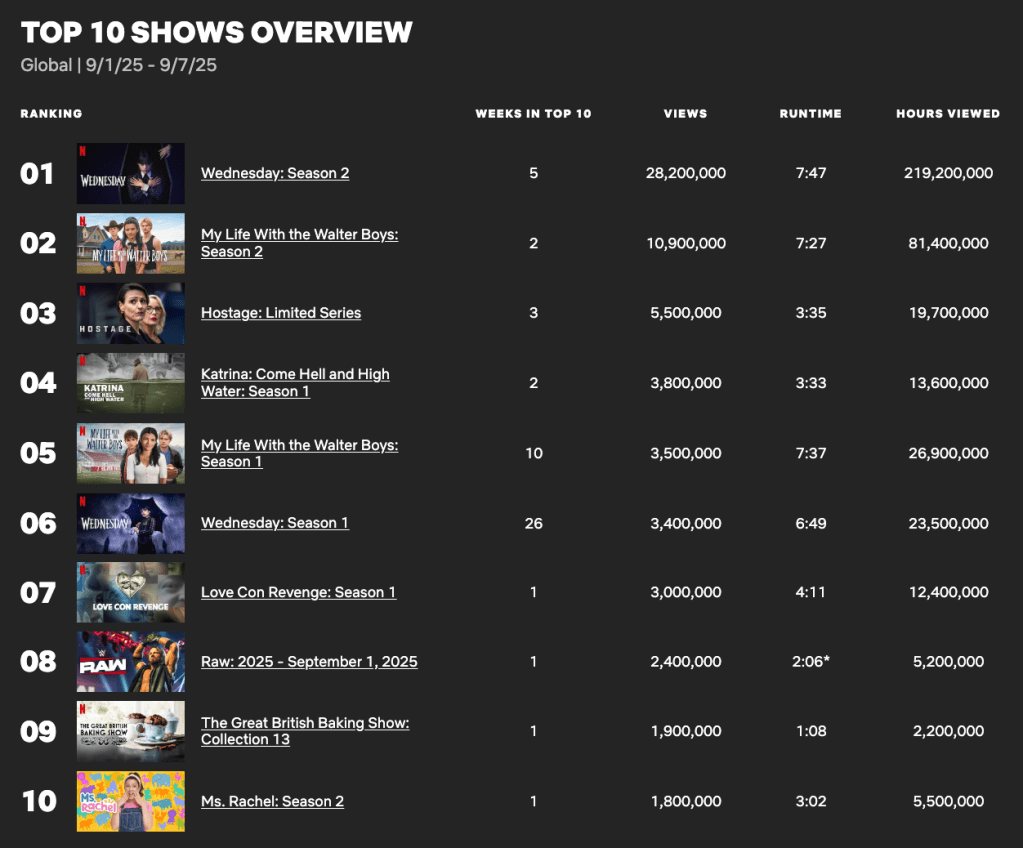The height and width of the screenshot is (848, 1023).
Task: Click the 81,400,000 hours viewed value
Action: [x=948, y=243]
